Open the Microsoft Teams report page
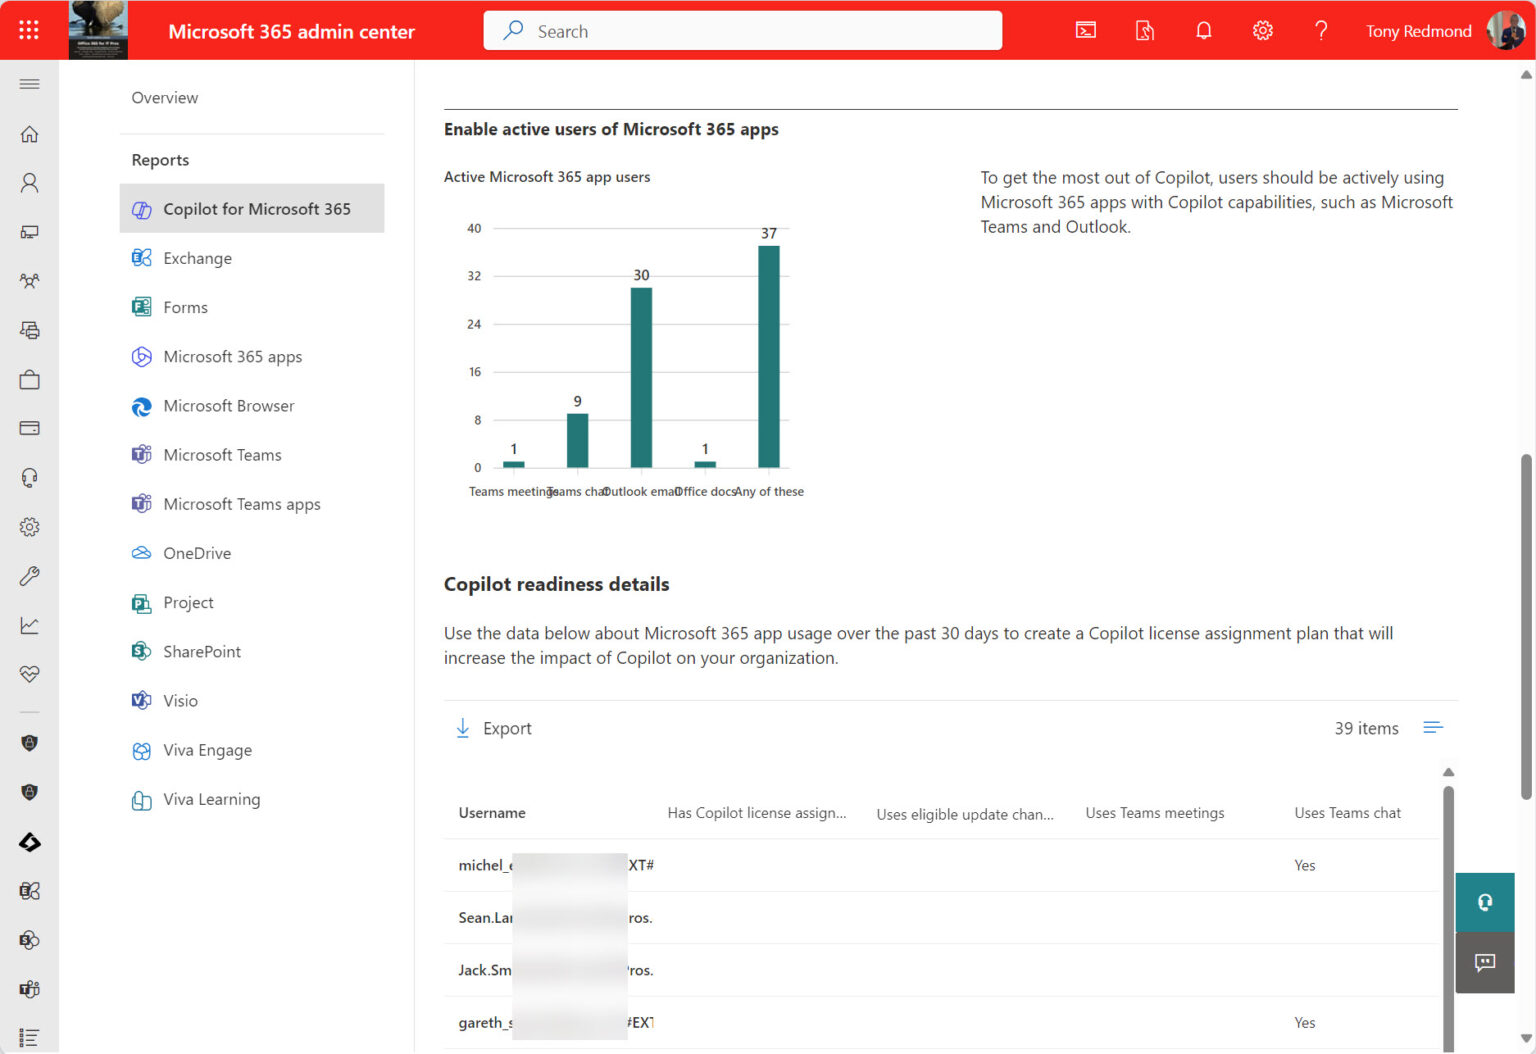Screen dimensions: 1536x1054 click(222, 455)
